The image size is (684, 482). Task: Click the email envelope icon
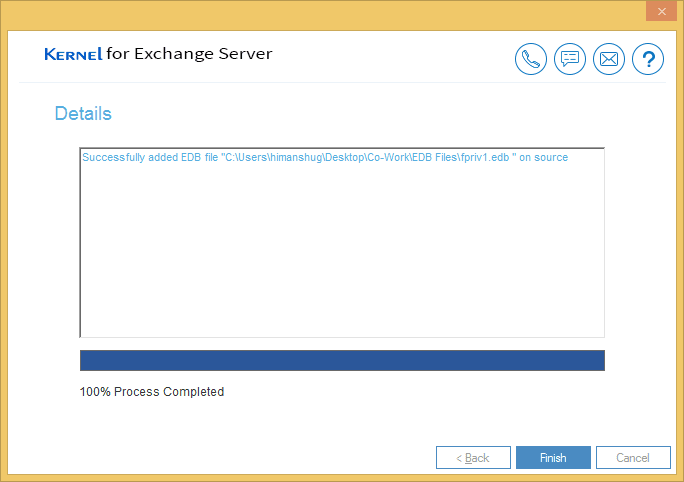[x=609, y=59]
